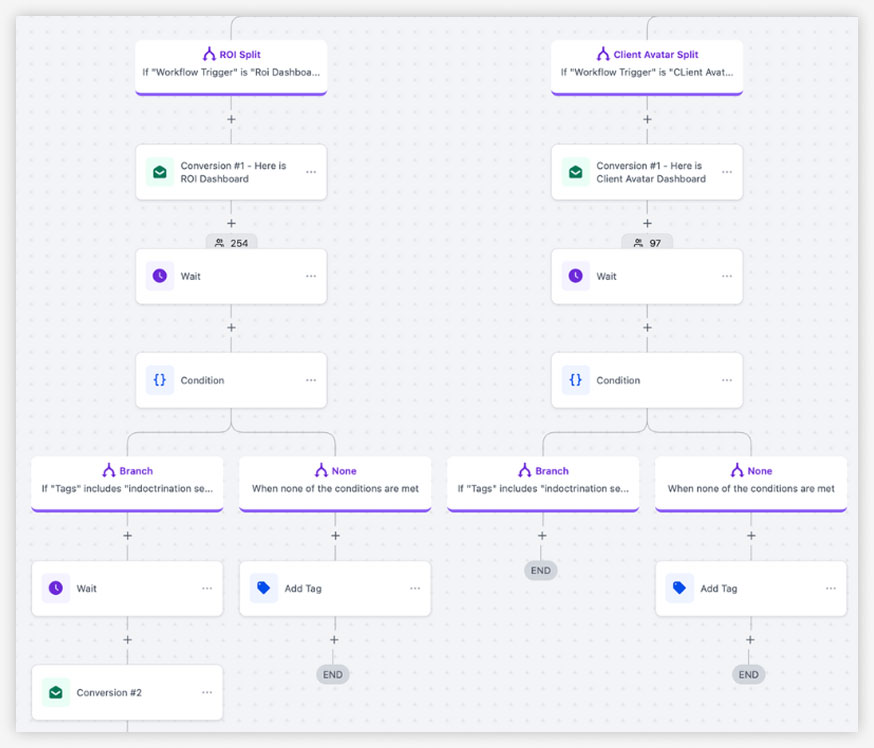The image size is (874, 748).
Task: Click the email icon on ROI Dashboard conversion step
Action: (160, 172)
